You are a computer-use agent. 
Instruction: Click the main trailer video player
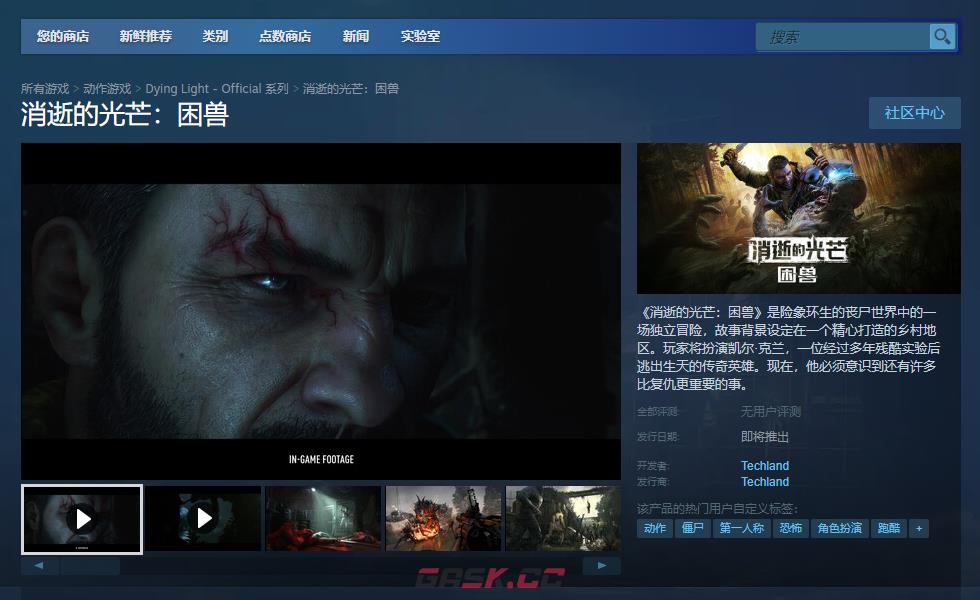point(321,311)
